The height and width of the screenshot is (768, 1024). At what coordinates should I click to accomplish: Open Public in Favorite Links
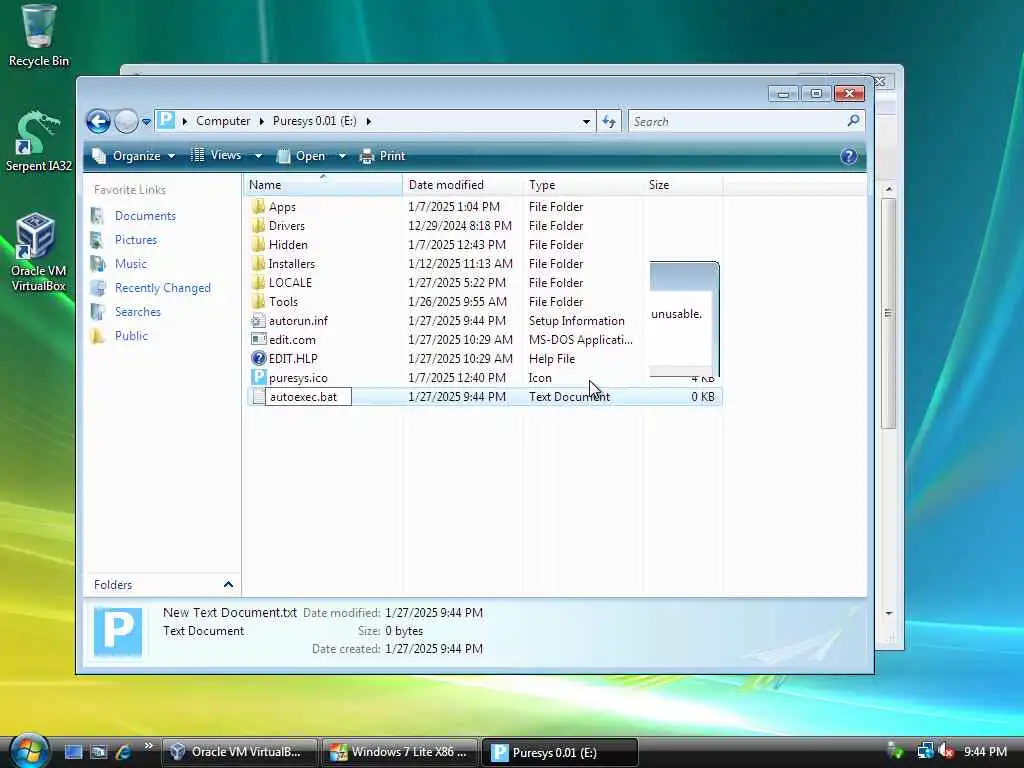[131, 336]
